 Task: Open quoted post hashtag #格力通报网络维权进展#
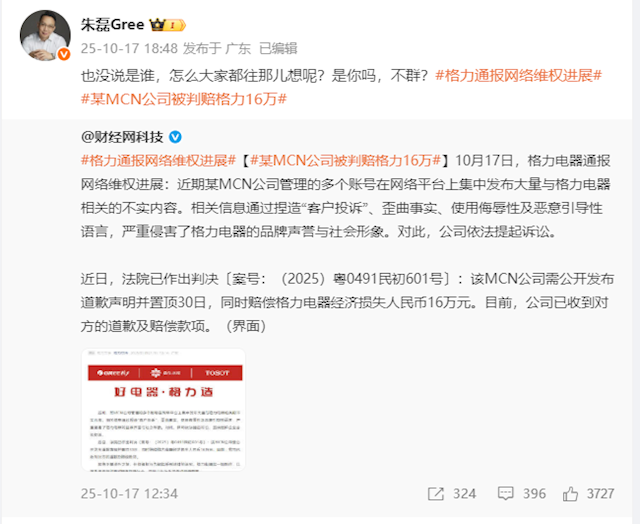(x=158, y=160)
